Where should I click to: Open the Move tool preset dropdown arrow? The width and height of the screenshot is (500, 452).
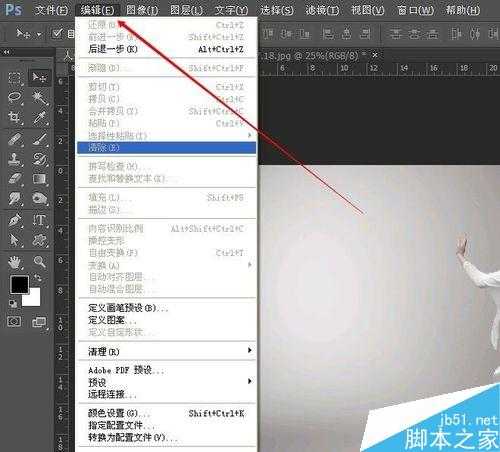pyautogui.click(x=39, y=34)
